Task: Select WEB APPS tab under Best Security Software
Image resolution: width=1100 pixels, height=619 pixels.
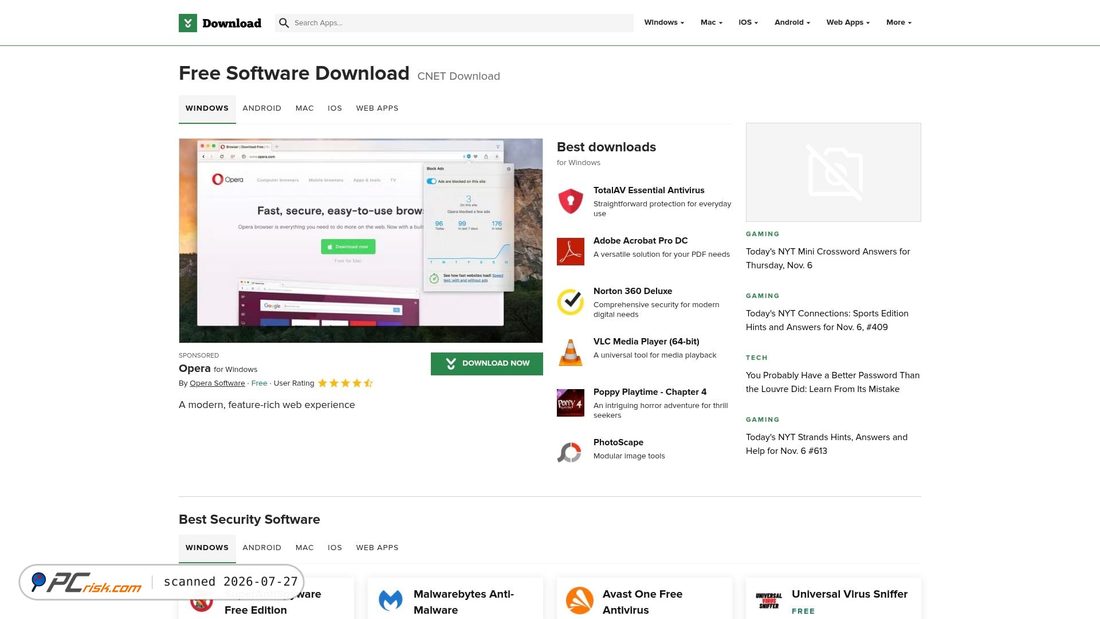Action: tap(377, 548)
